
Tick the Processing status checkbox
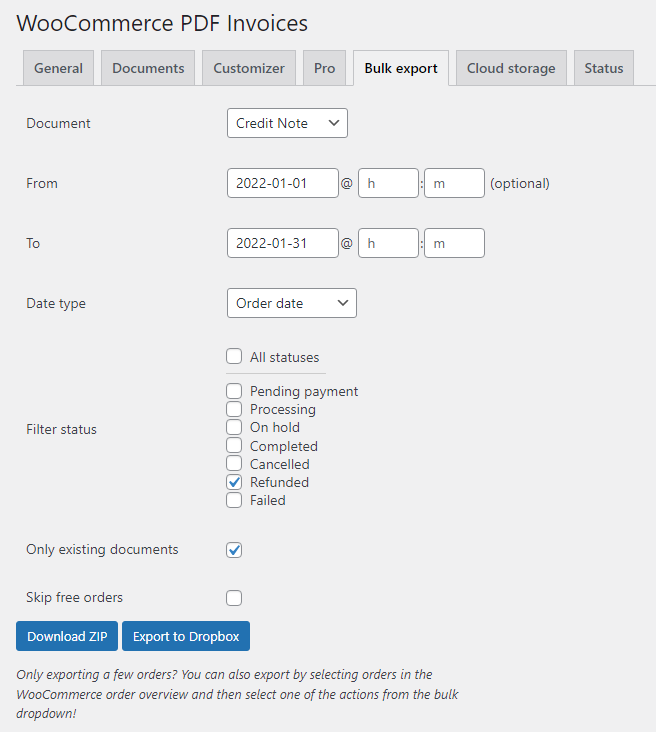234,409
